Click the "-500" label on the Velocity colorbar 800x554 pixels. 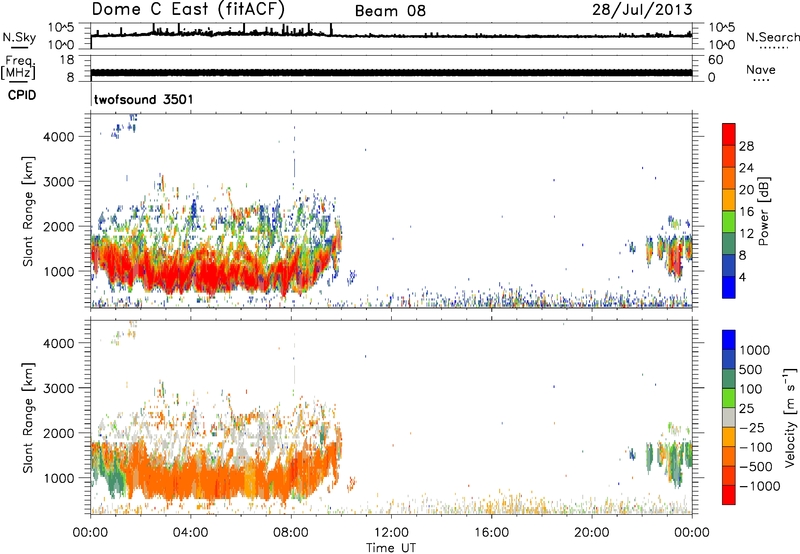coord(756,467)
